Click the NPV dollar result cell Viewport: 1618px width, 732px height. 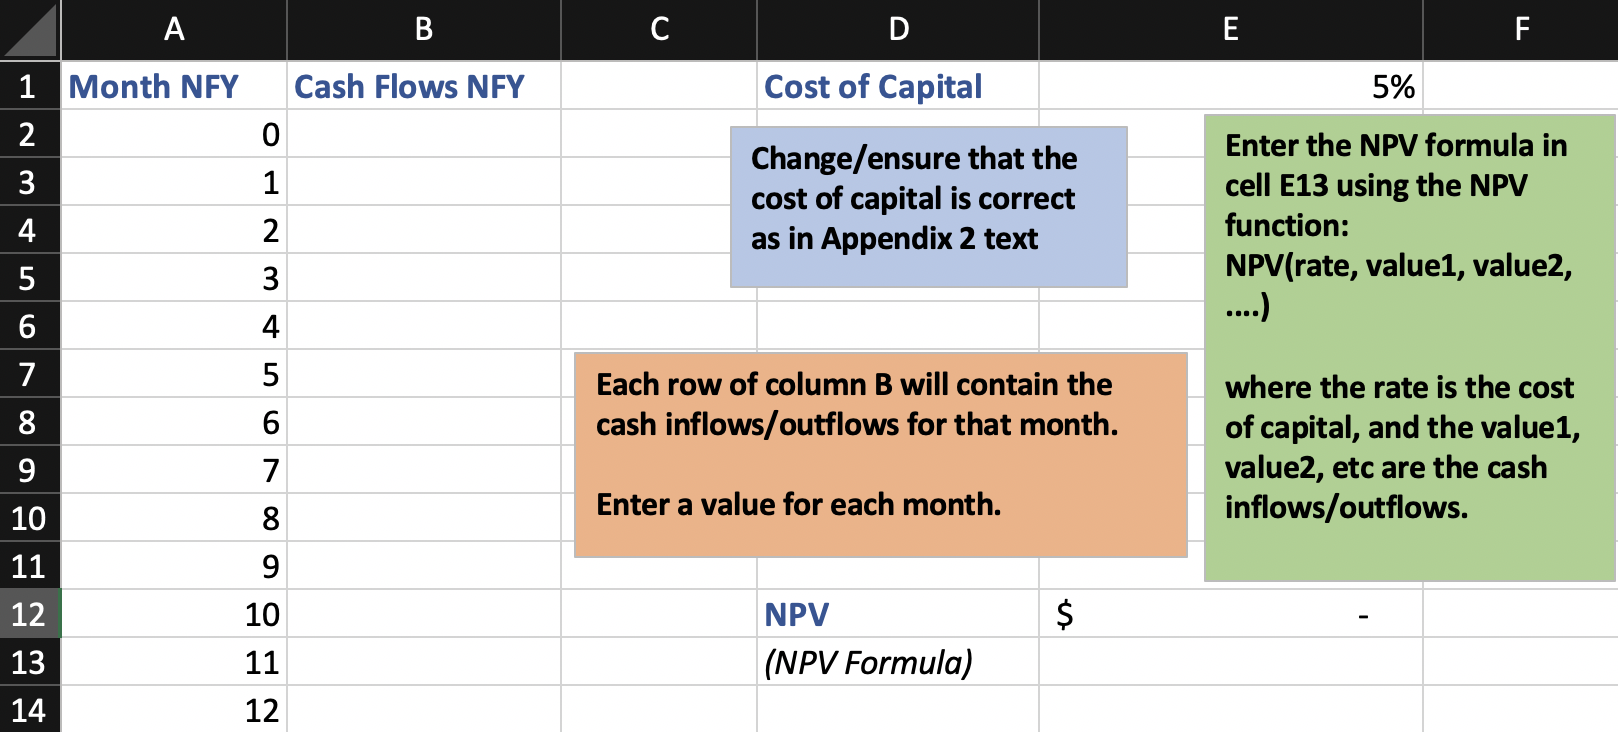pos(1230,614)
